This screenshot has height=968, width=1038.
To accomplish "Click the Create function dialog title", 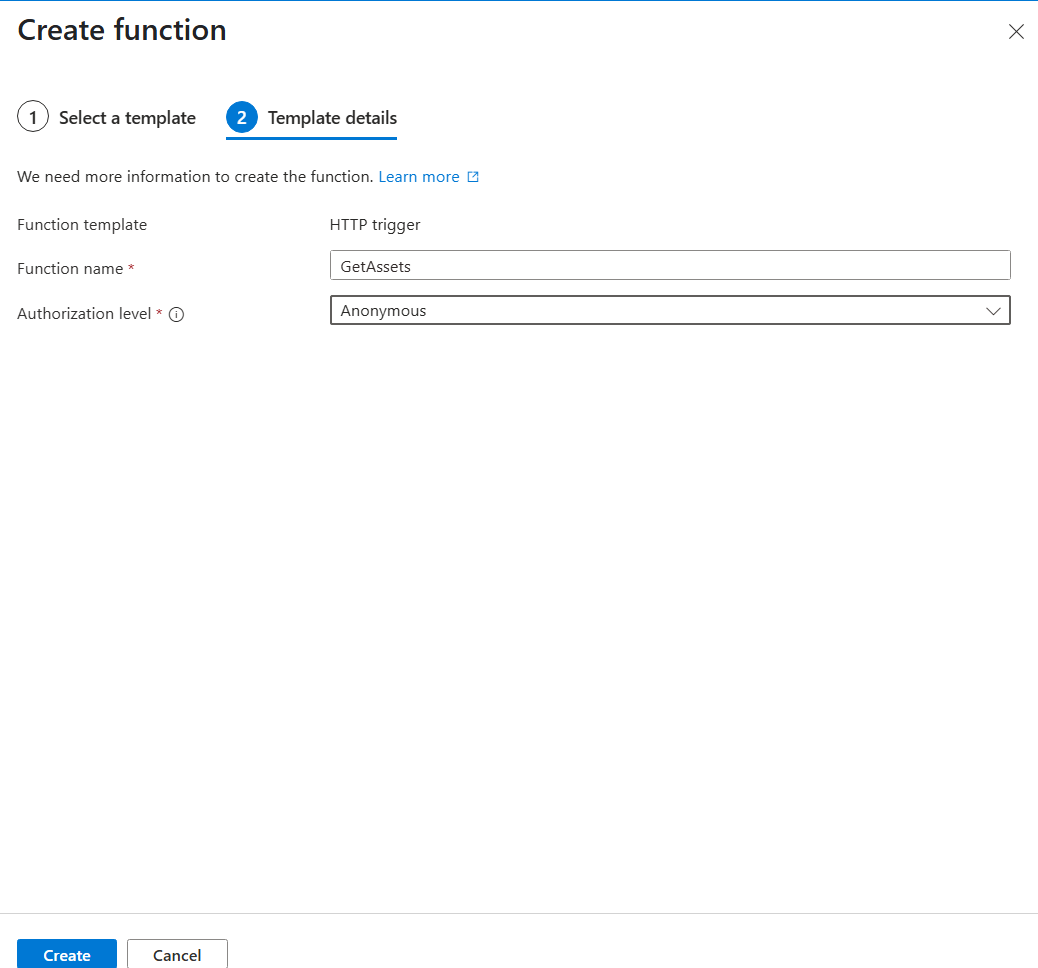I will tap(121, 30).
